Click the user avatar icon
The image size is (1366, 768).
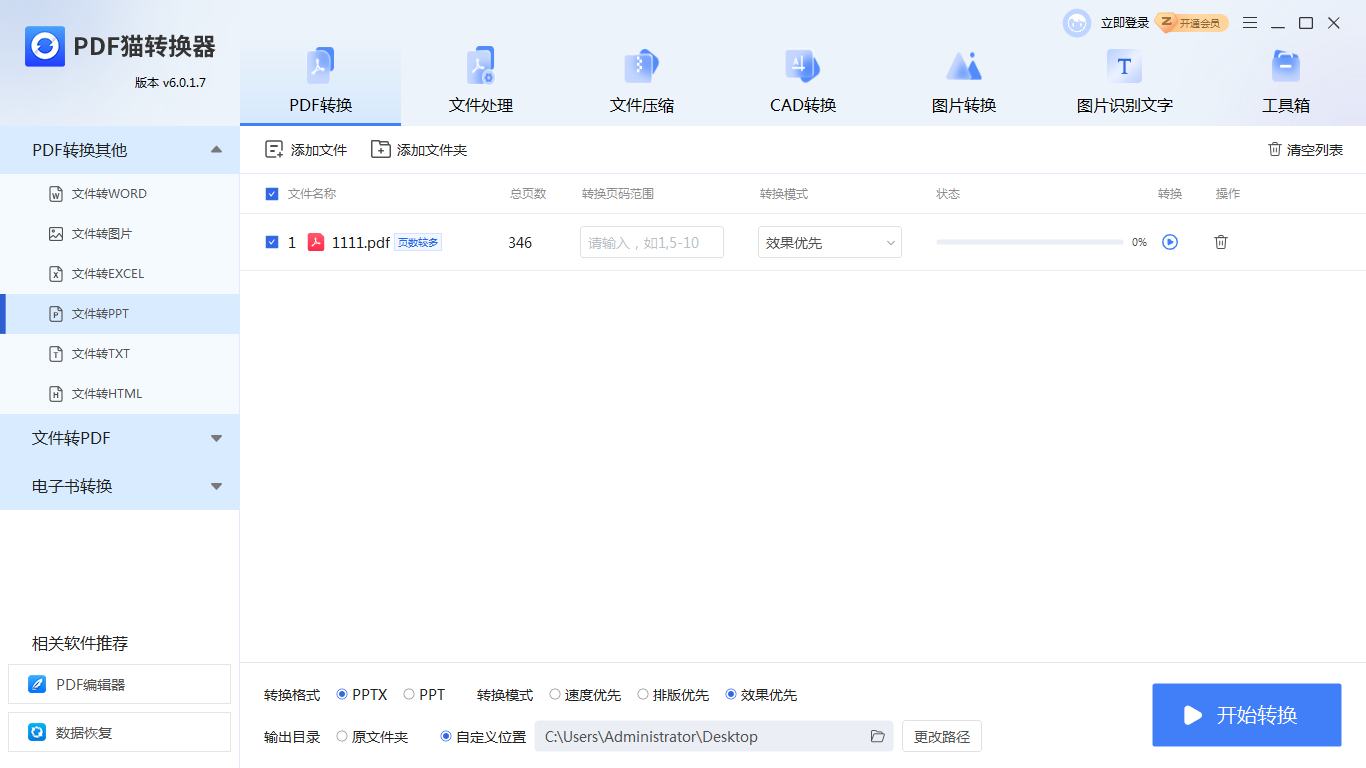tap(1077, 23)
